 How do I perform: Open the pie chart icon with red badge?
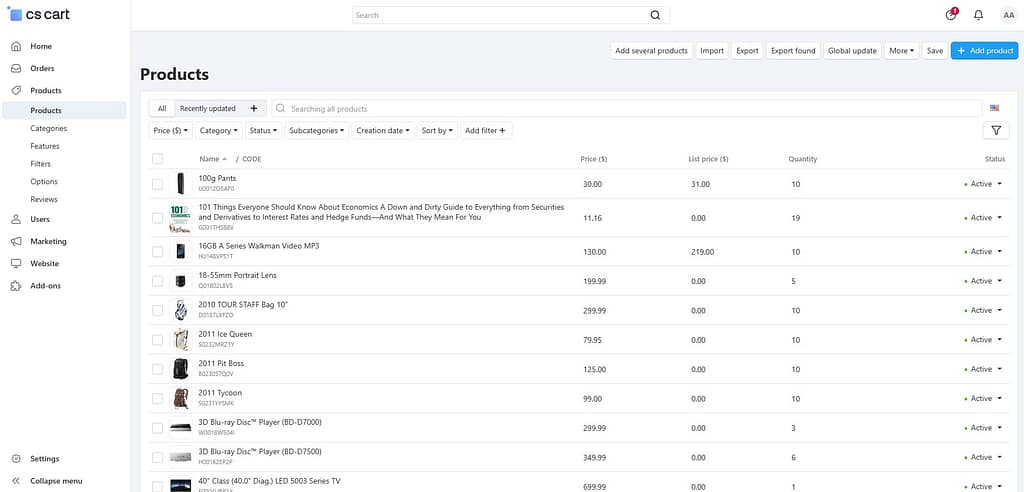[x=951, y=14]
